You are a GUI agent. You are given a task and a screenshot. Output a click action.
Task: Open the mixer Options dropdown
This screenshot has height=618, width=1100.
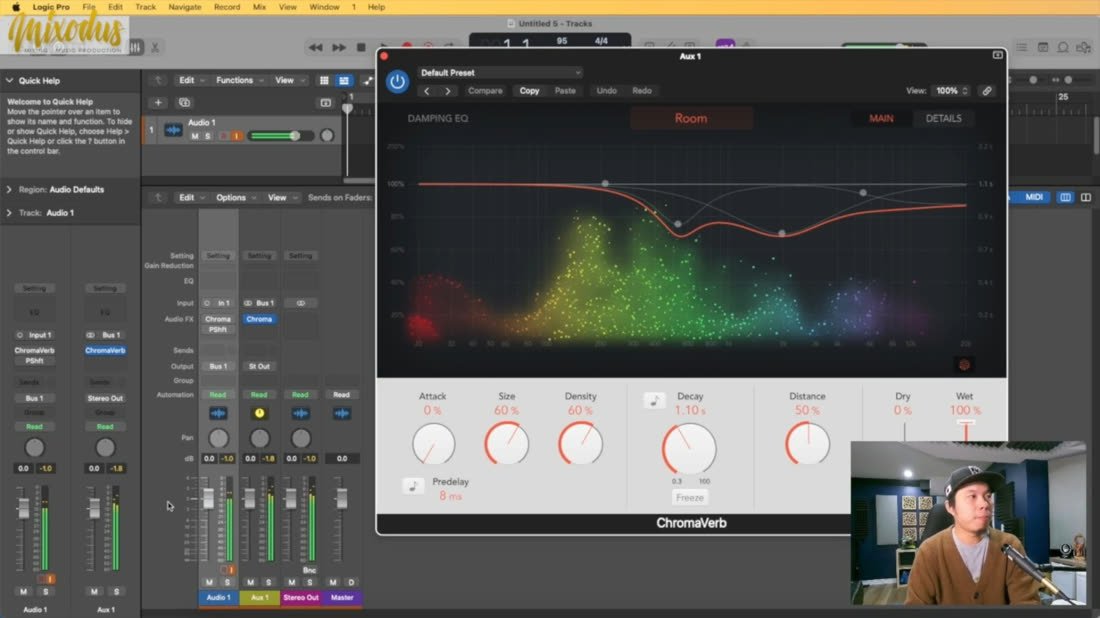[x=236, y=198]
